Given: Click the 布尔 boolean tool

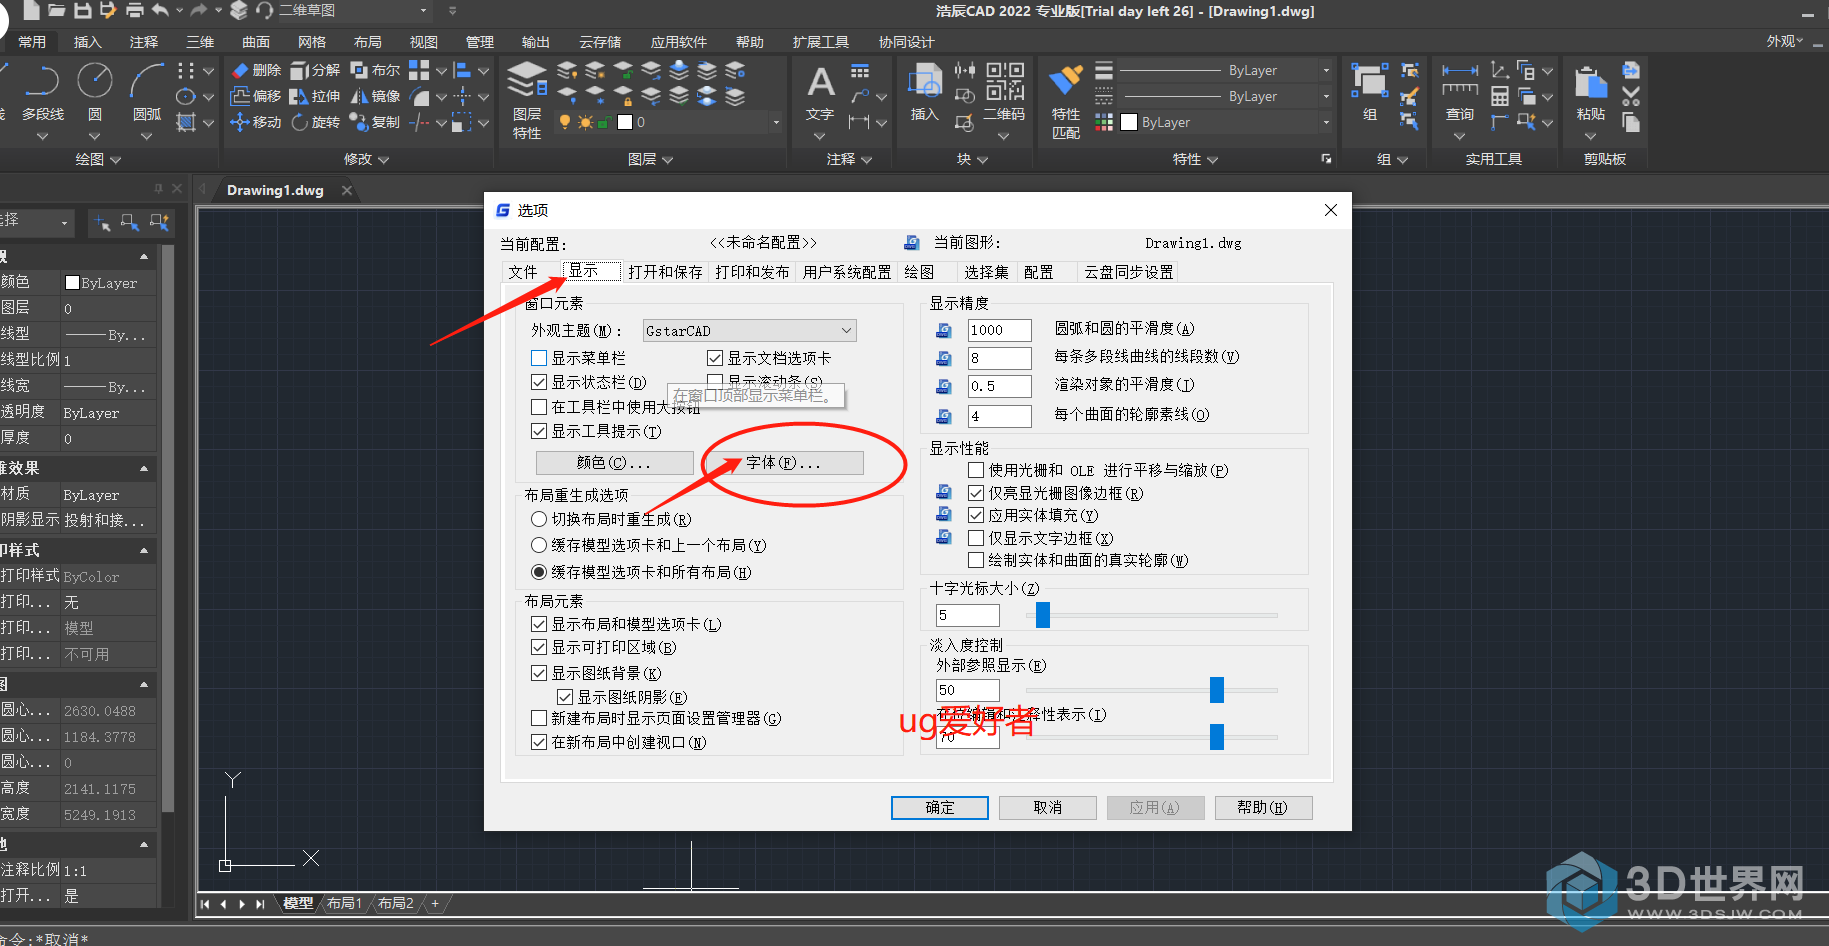Looking at the screenshot, I should [x=375, y=70].
